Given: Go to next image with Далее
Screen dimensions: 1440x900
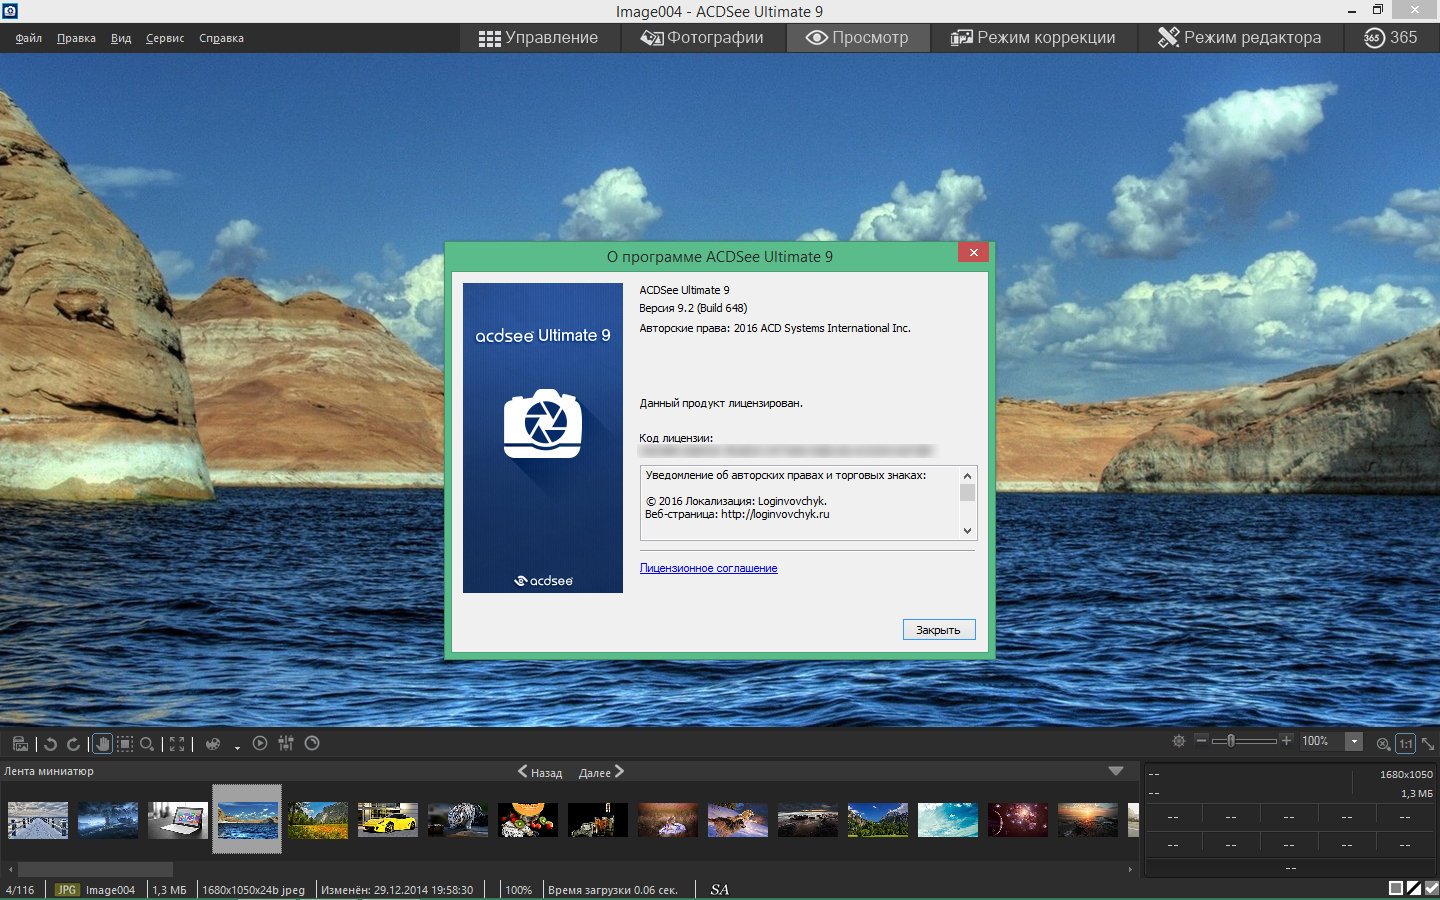Looking at the screenshot, I should 601,772.
